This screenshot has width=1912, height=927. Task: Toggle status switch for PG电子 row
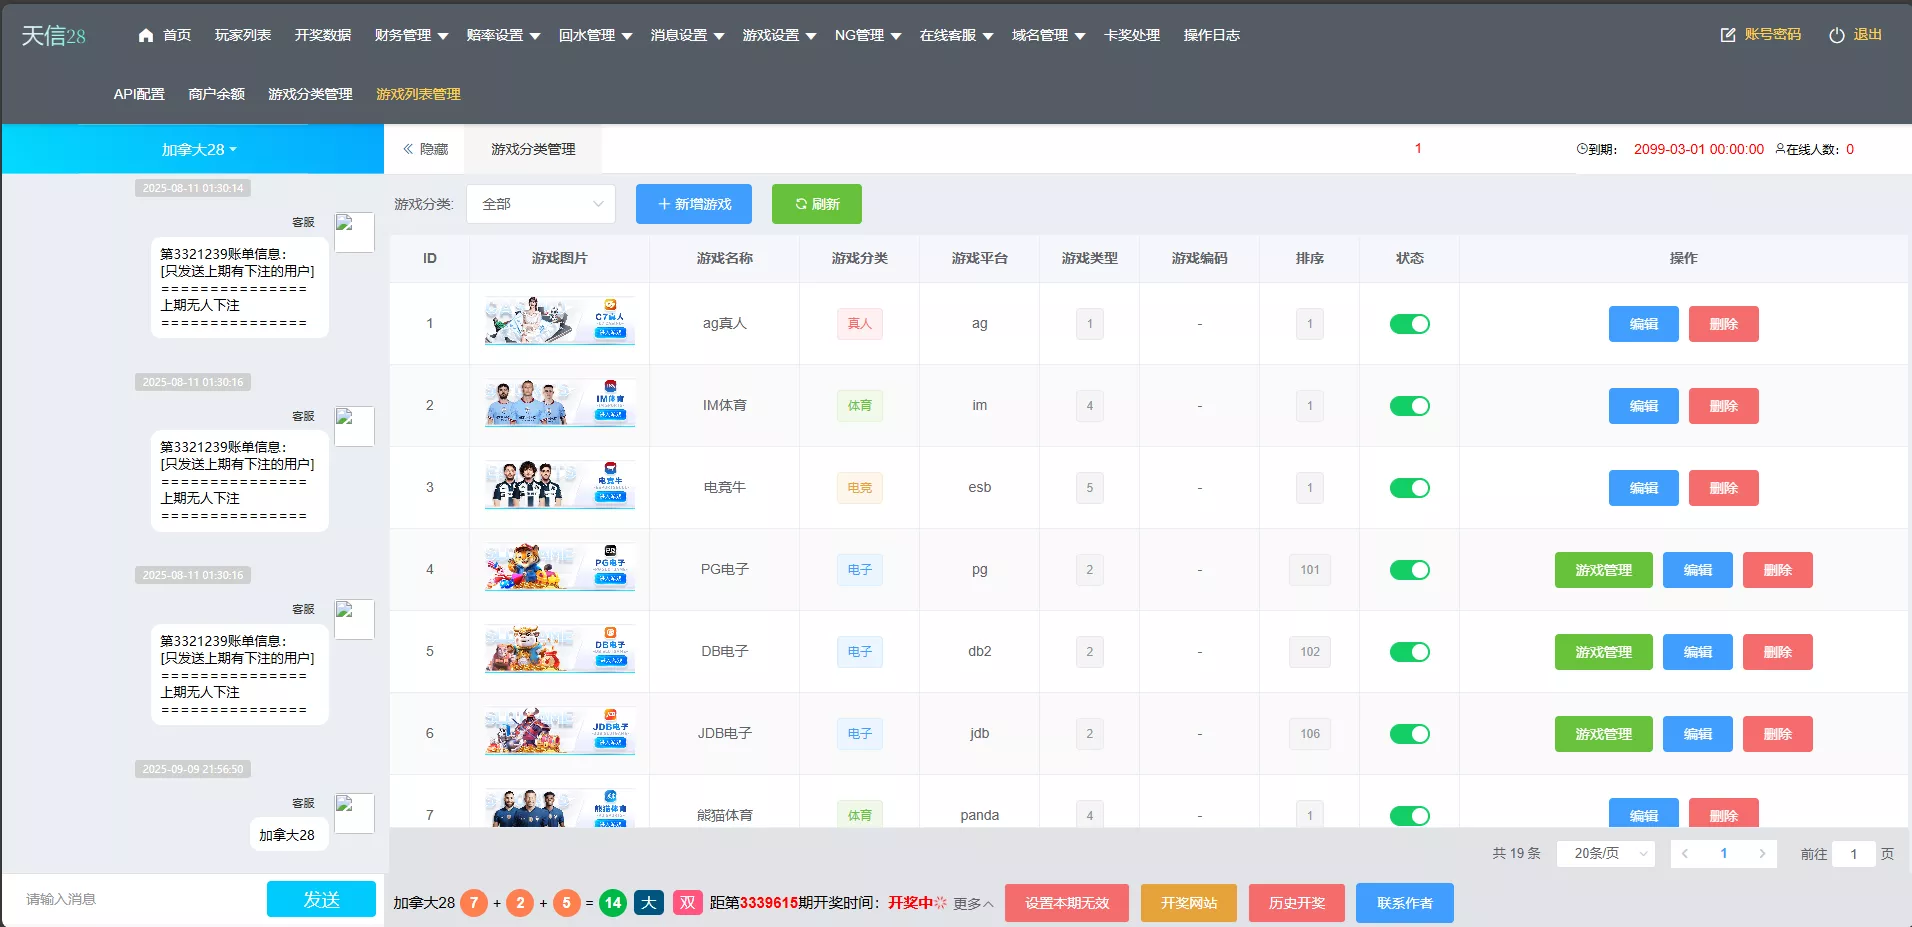pos(1409,570)
